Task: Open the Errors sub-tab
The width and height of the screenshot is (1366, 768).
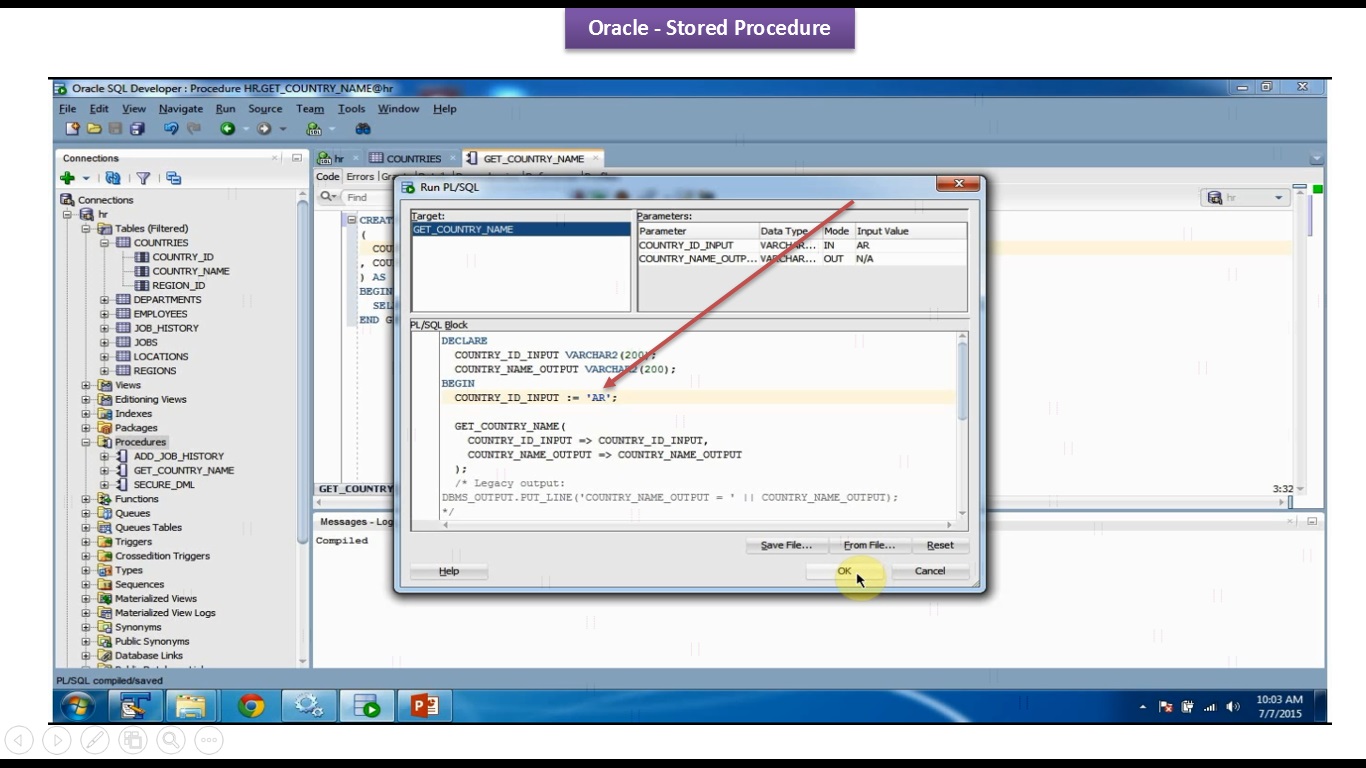Action: (x=360, y=177)
